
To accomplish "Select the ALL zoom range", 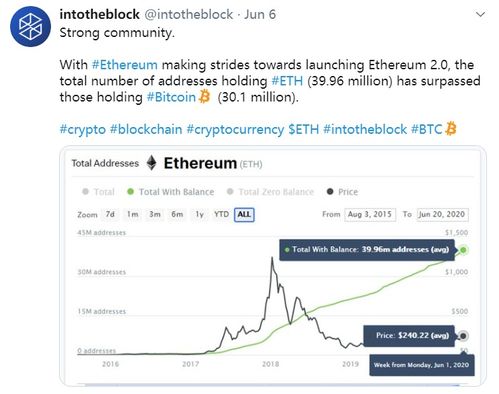I will (x=244, y=214).
